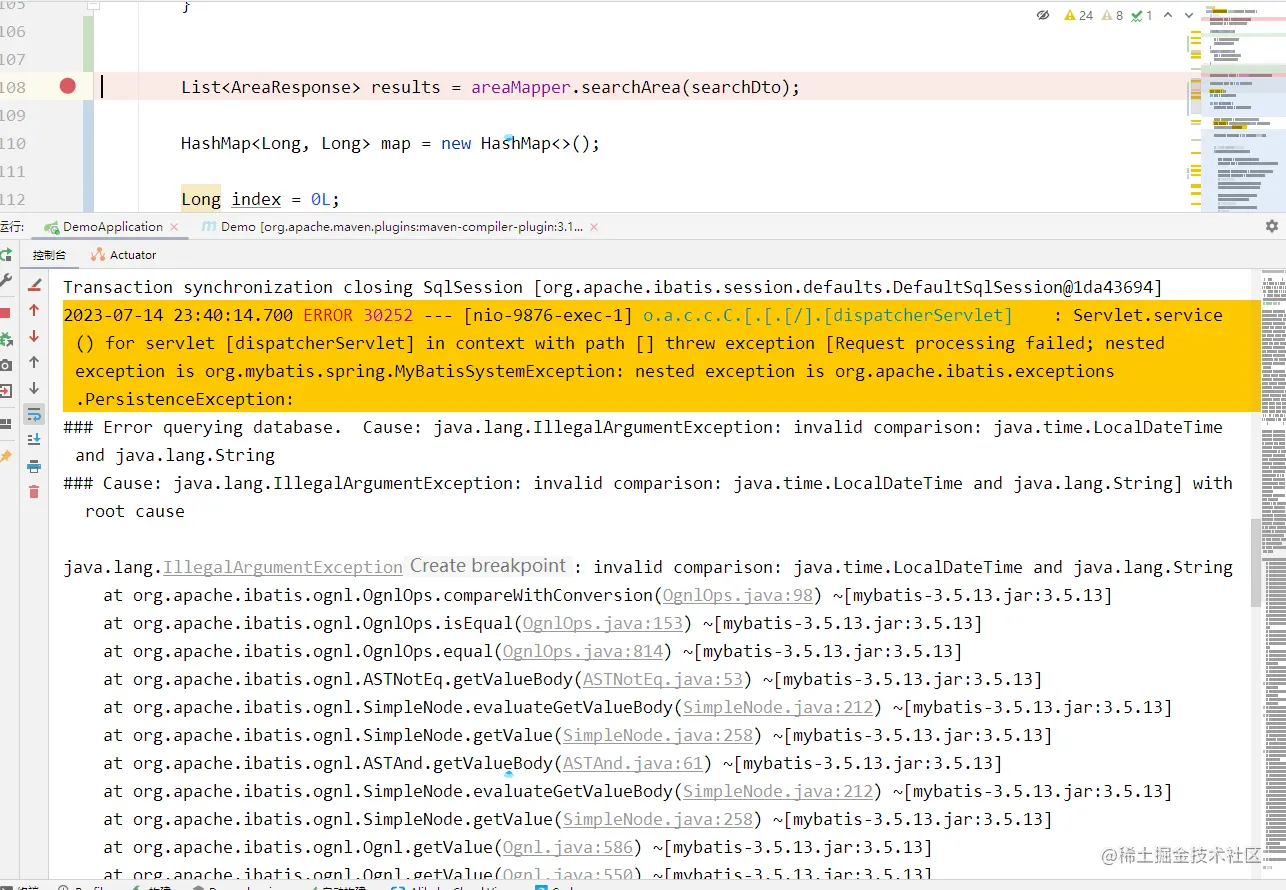Screen dimensions: 1286x890
Task: Open the Actuator tab
Action: (x=124, y=255)
